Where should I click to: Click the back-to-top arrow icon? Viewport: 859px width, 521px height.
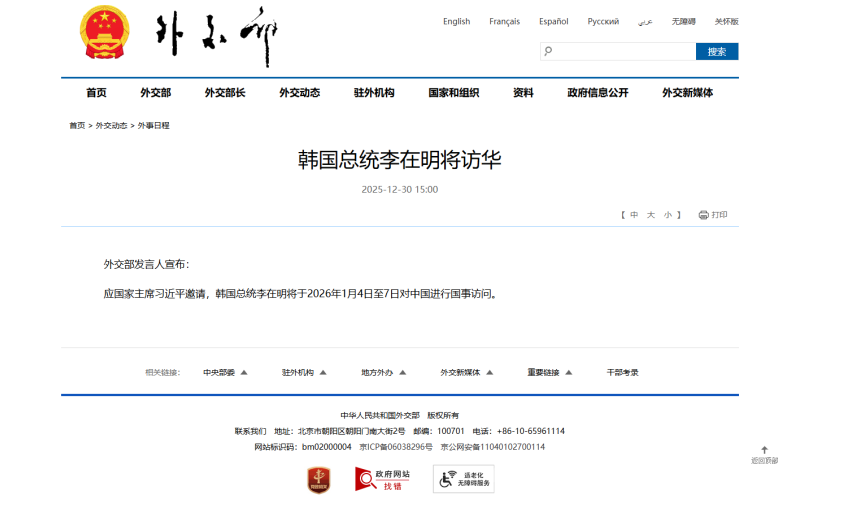click(764, 450)
